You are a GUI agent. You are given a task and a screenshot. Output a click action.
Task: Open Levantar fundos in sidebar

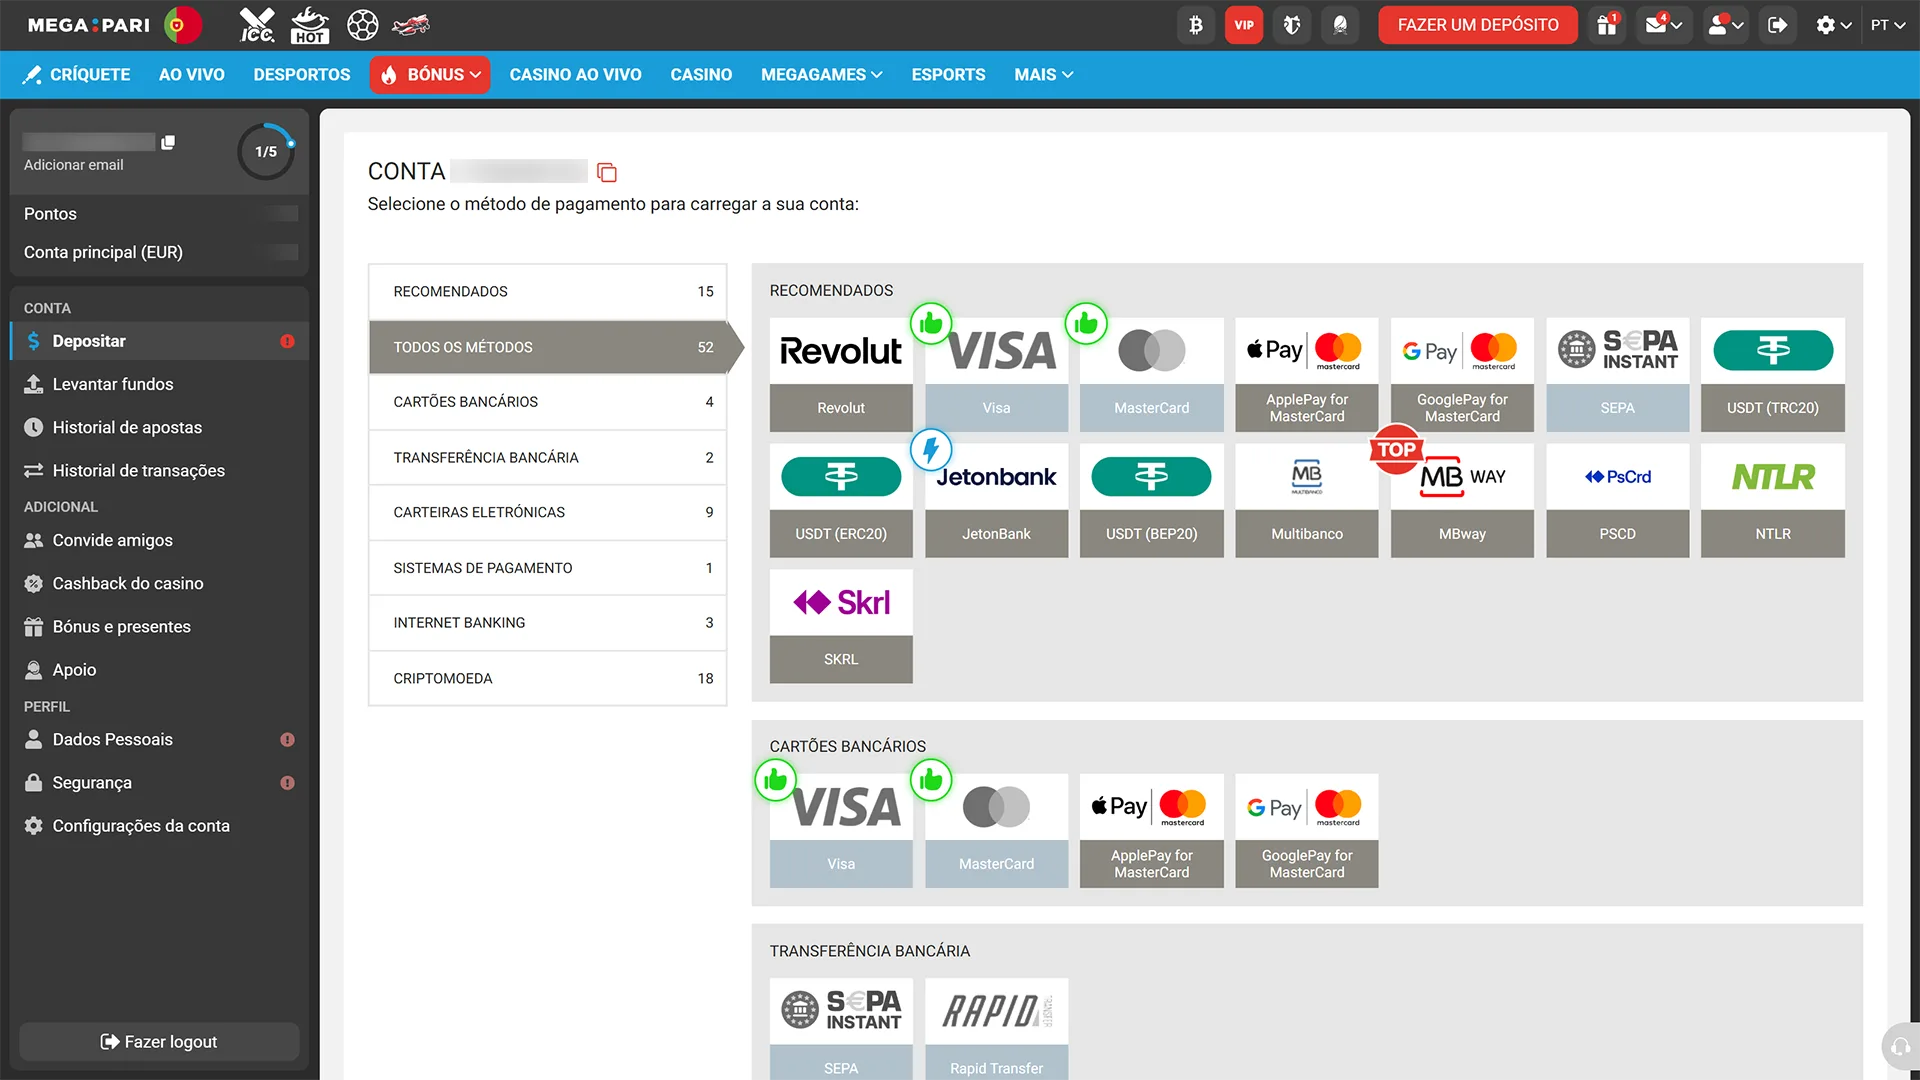pos(159,384)
